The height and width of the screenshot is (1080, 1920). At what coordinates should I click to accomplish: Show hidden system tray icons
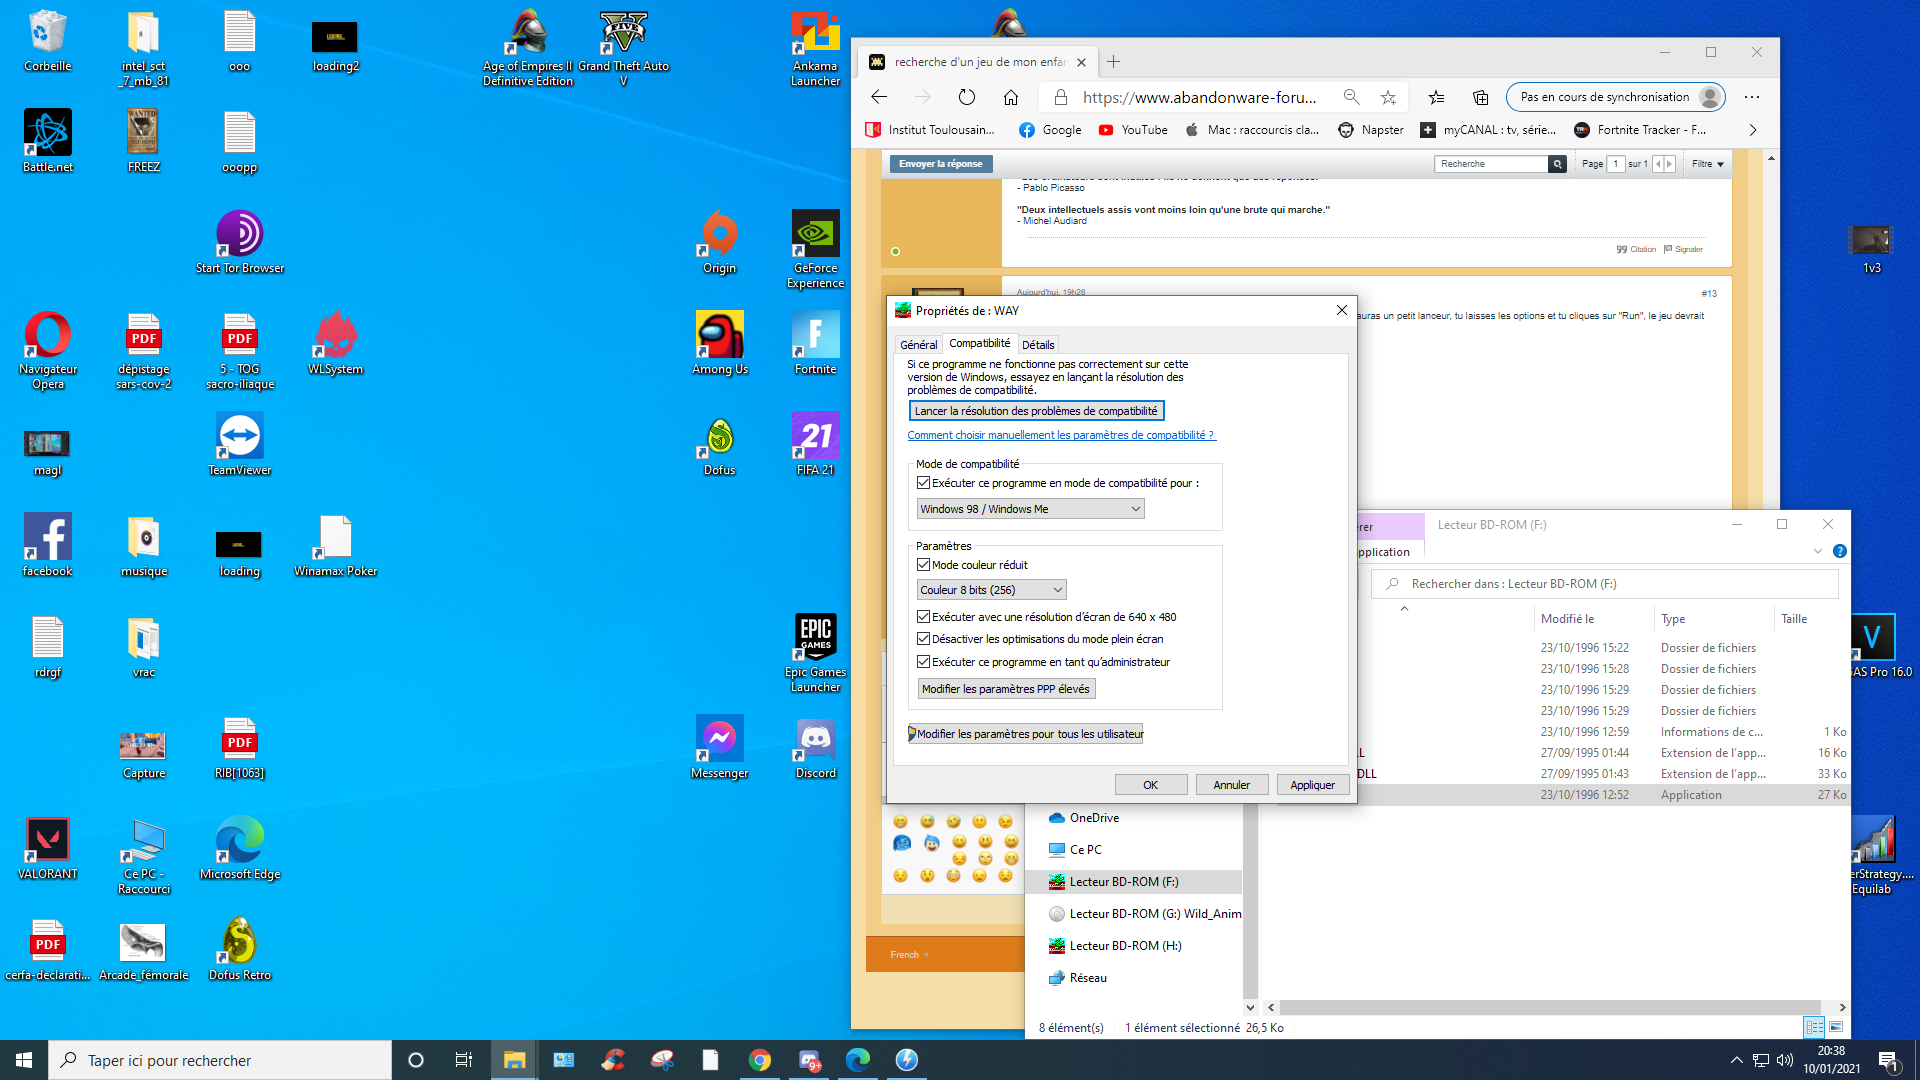pyautogui.click(x=1736, y=1060)
